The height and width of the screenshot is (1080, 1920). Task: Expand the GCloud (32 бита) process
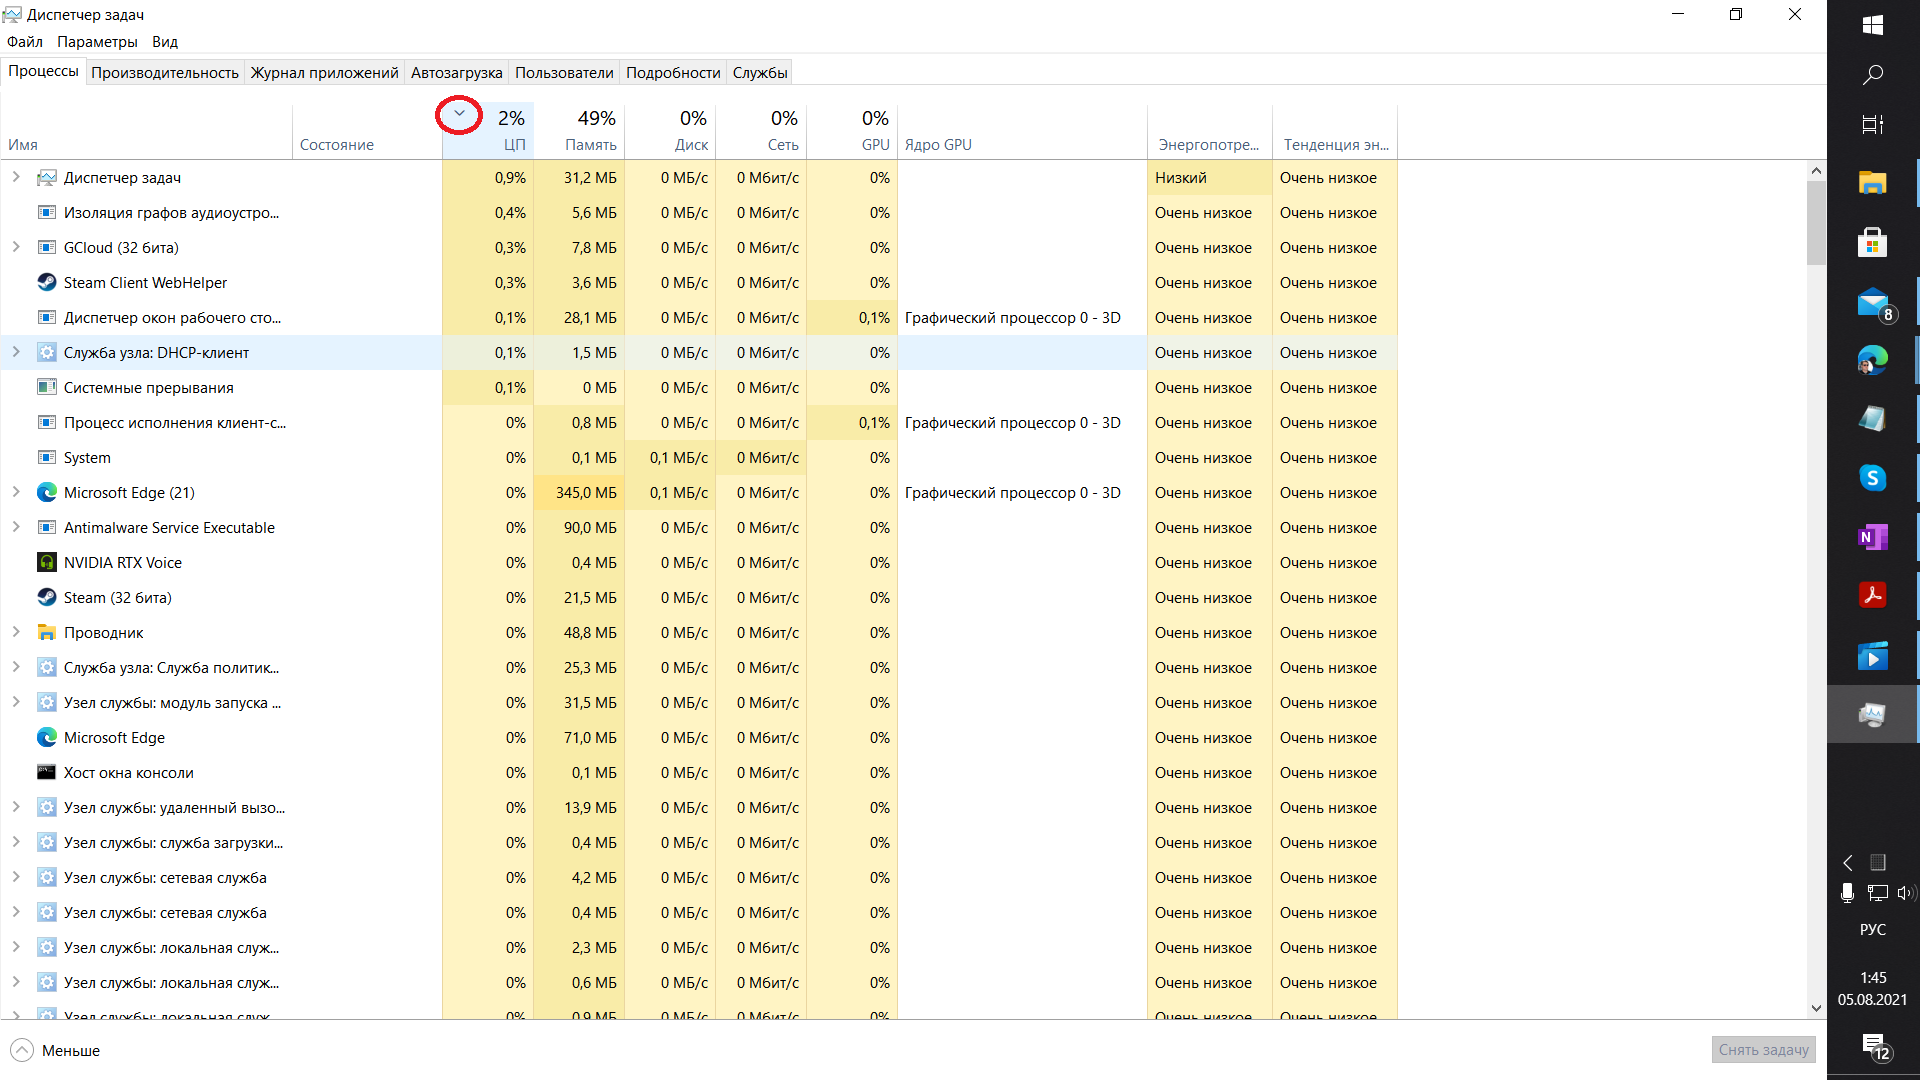pos(16,248)
